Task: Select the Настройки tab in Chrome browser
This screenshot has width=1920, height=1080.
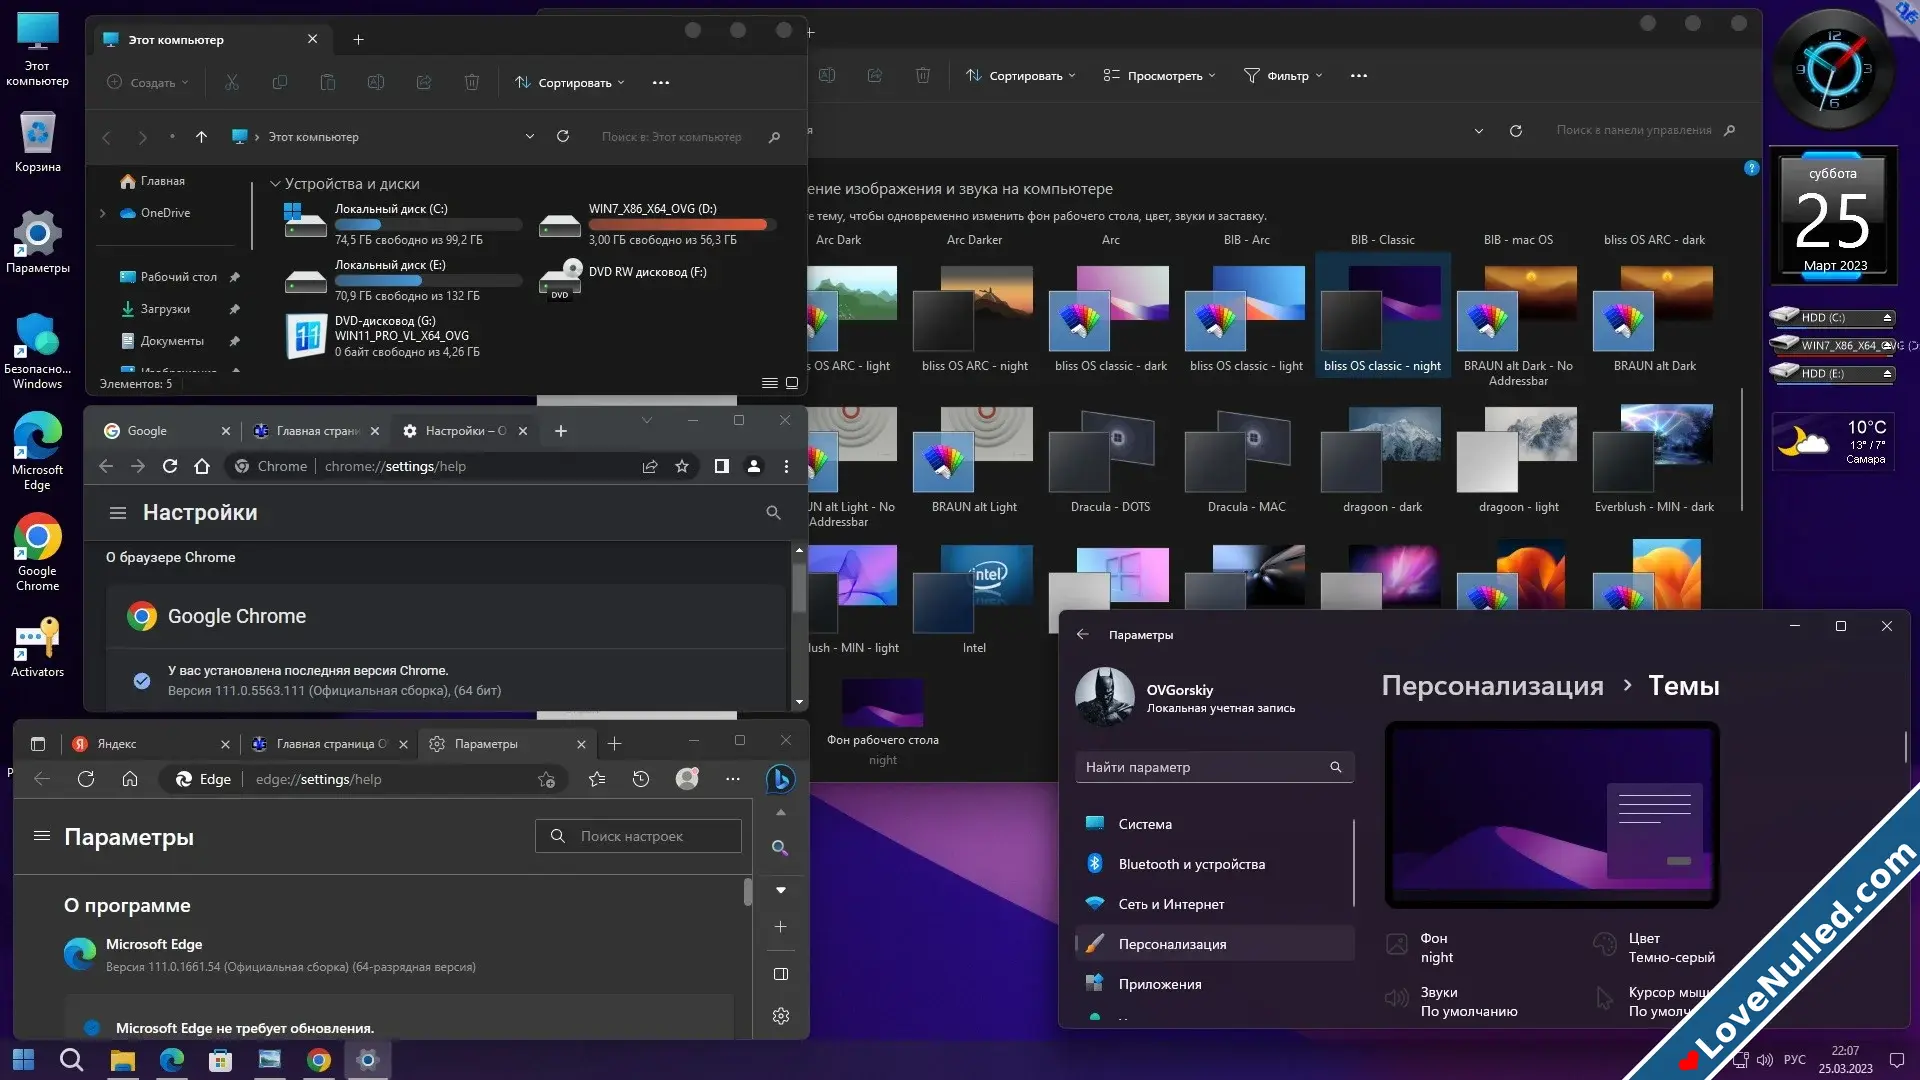Action: (x=464, y=430)
